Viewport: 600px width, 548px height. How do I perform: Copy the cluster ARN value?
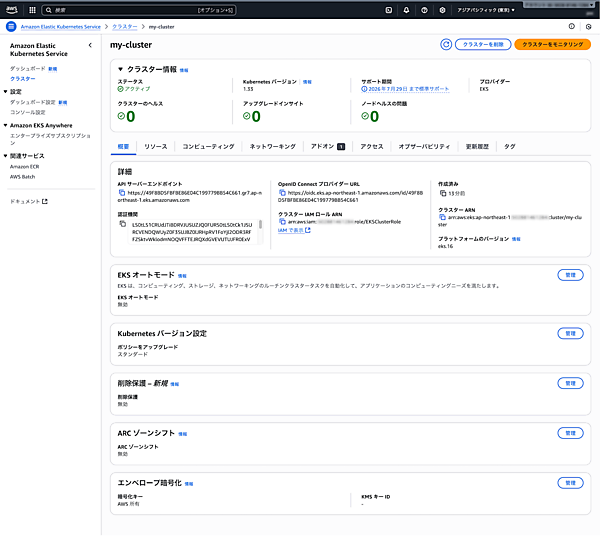[x=442, y=216]
